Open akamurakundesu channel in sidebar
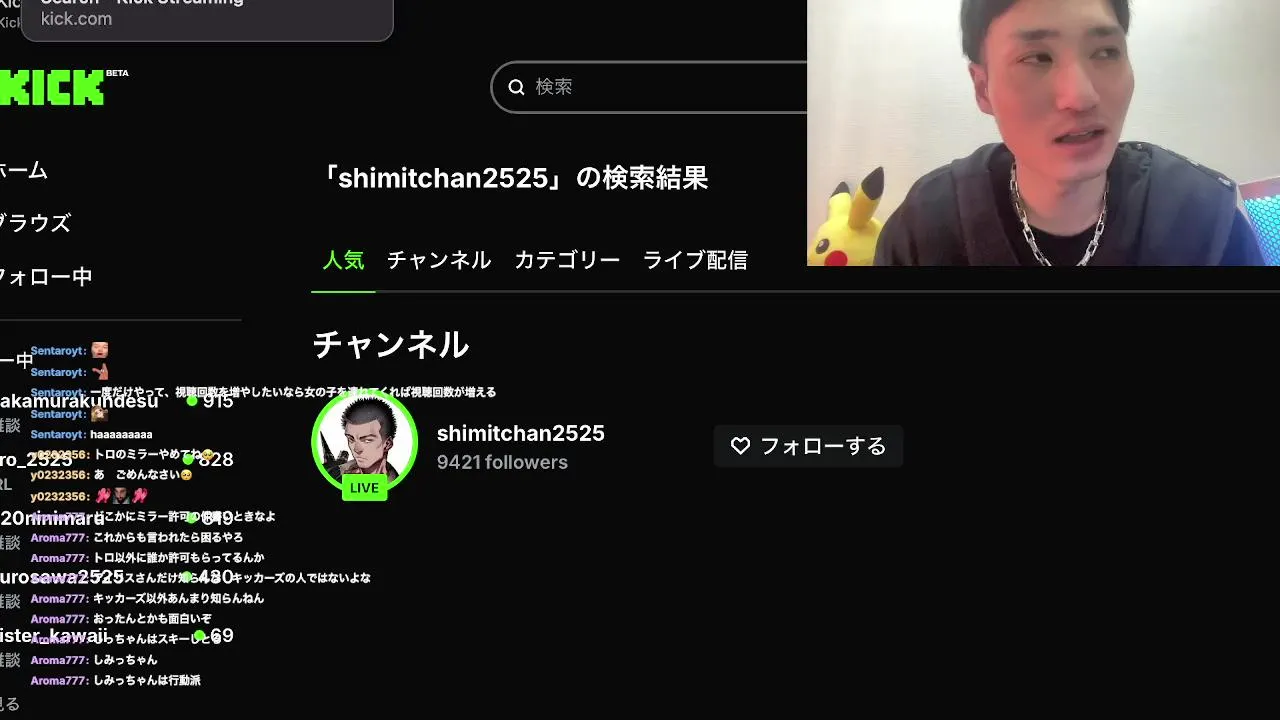The image size is (1280, 720). click(79, 401)
